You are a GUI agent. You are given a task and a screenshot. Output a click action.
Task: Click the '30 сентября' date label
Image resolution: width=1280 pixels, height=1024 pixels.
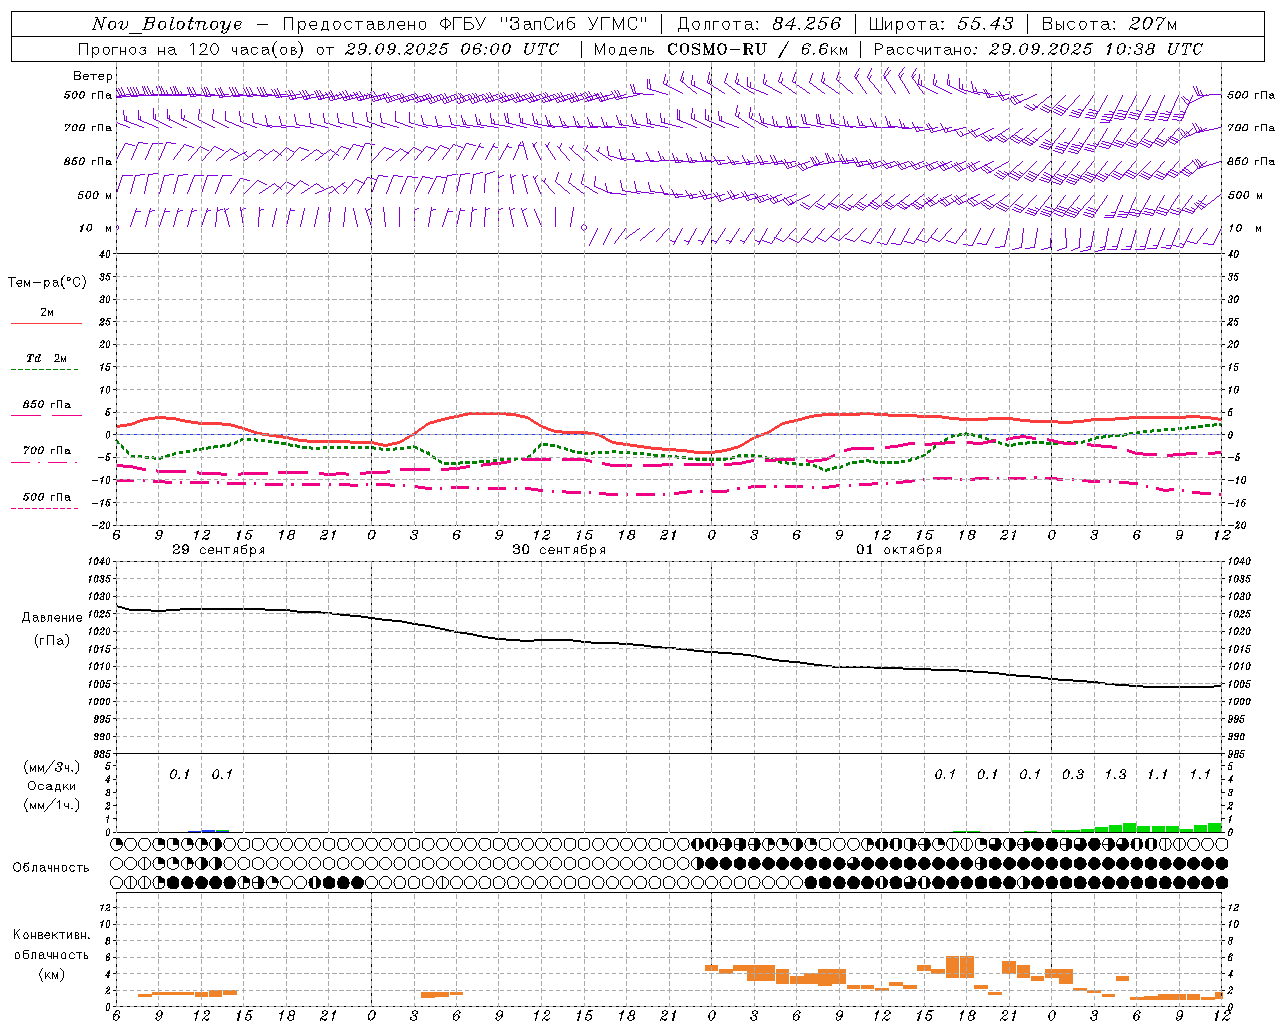[x=559, y=550]
